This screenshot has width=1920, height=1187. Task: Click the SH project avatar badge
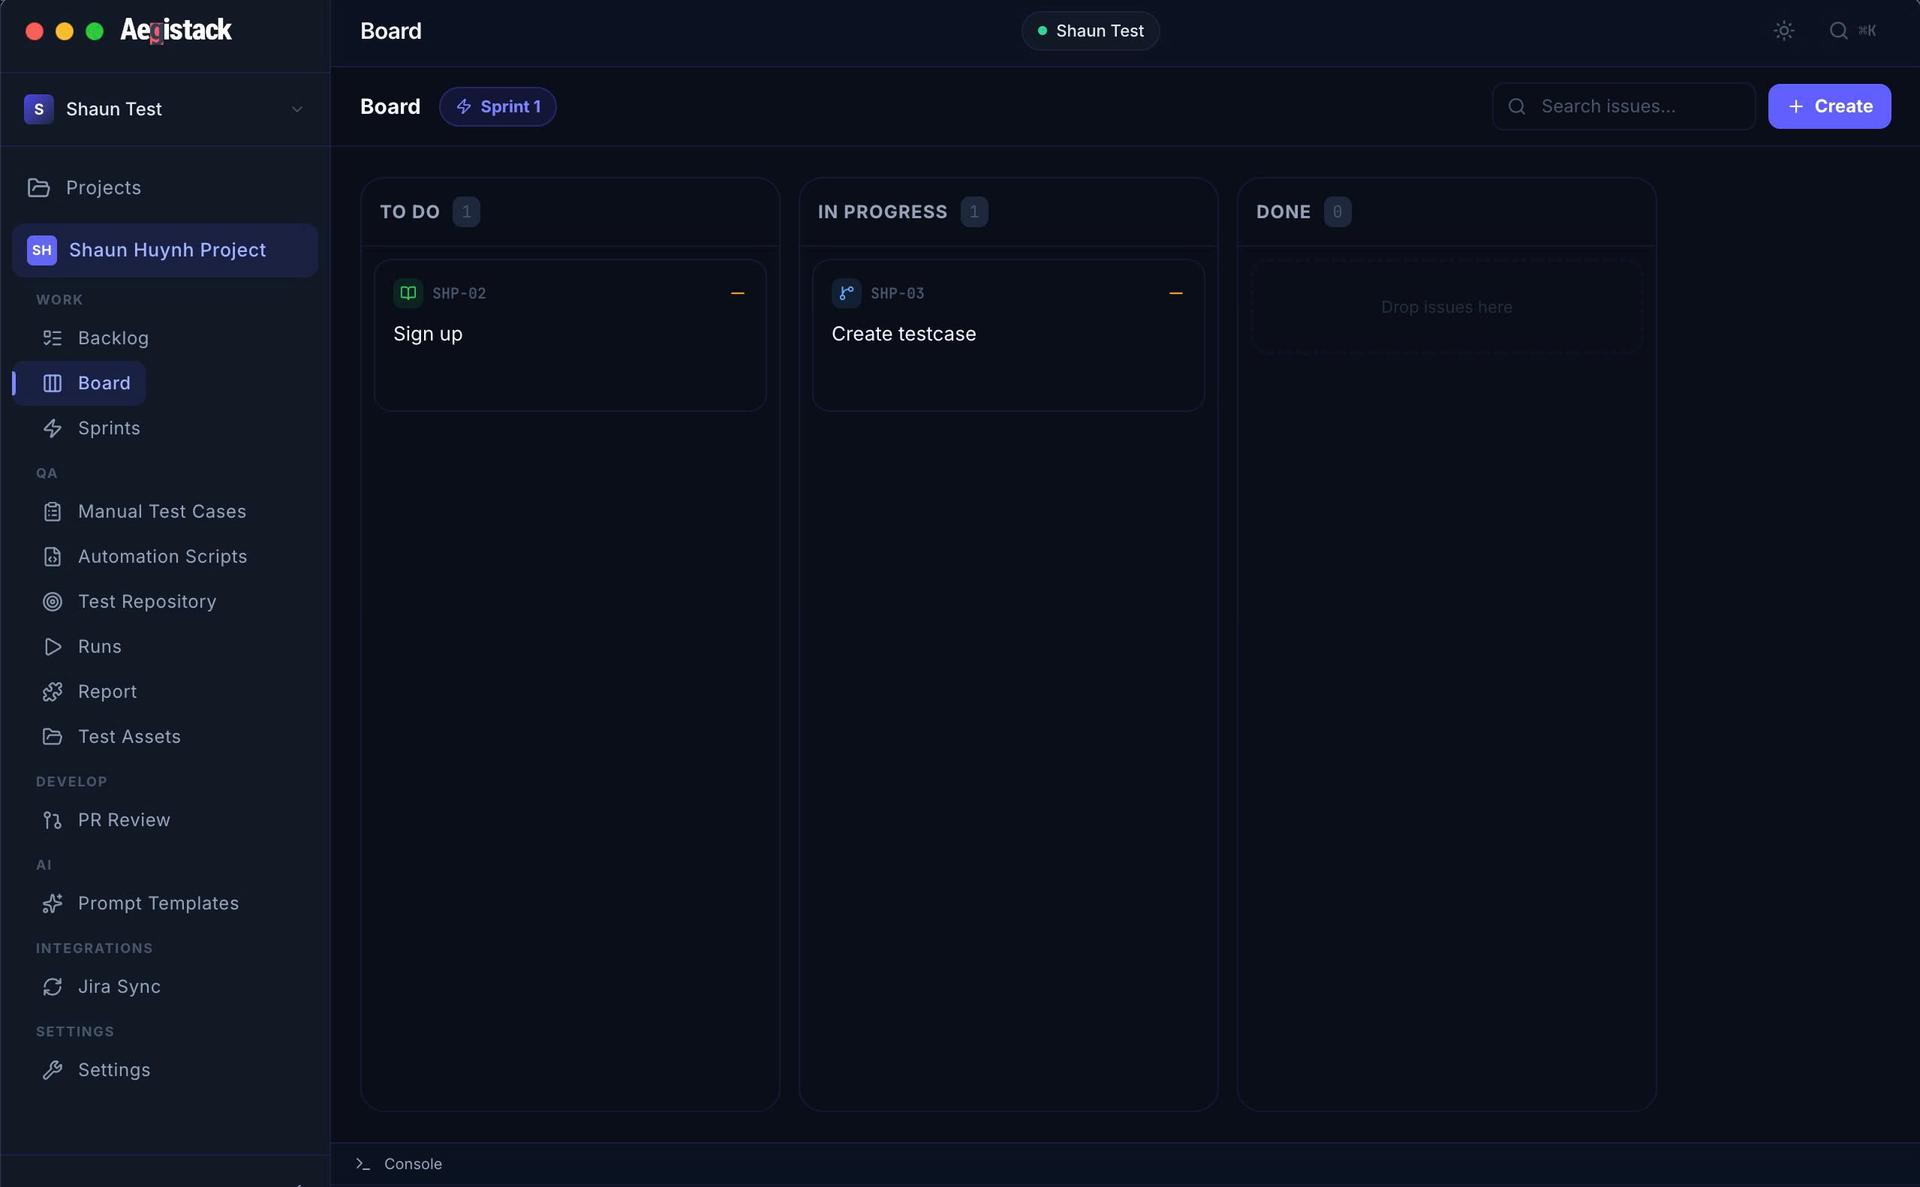click(x=42, y=250)
